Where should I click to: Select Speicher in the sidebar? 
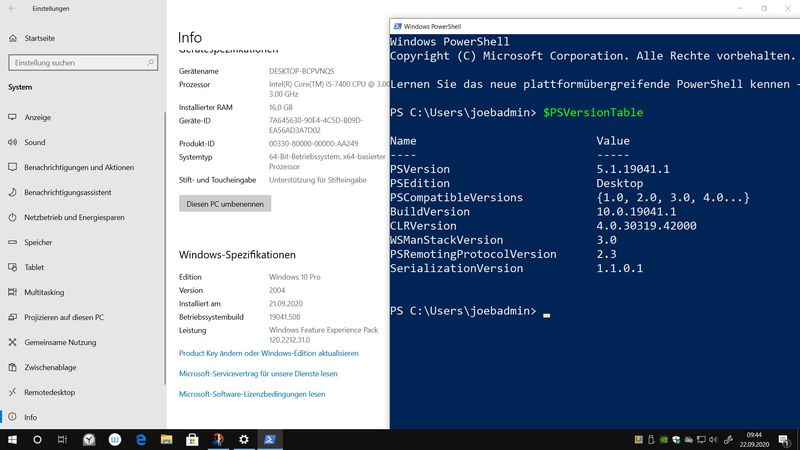coord(38,242)
